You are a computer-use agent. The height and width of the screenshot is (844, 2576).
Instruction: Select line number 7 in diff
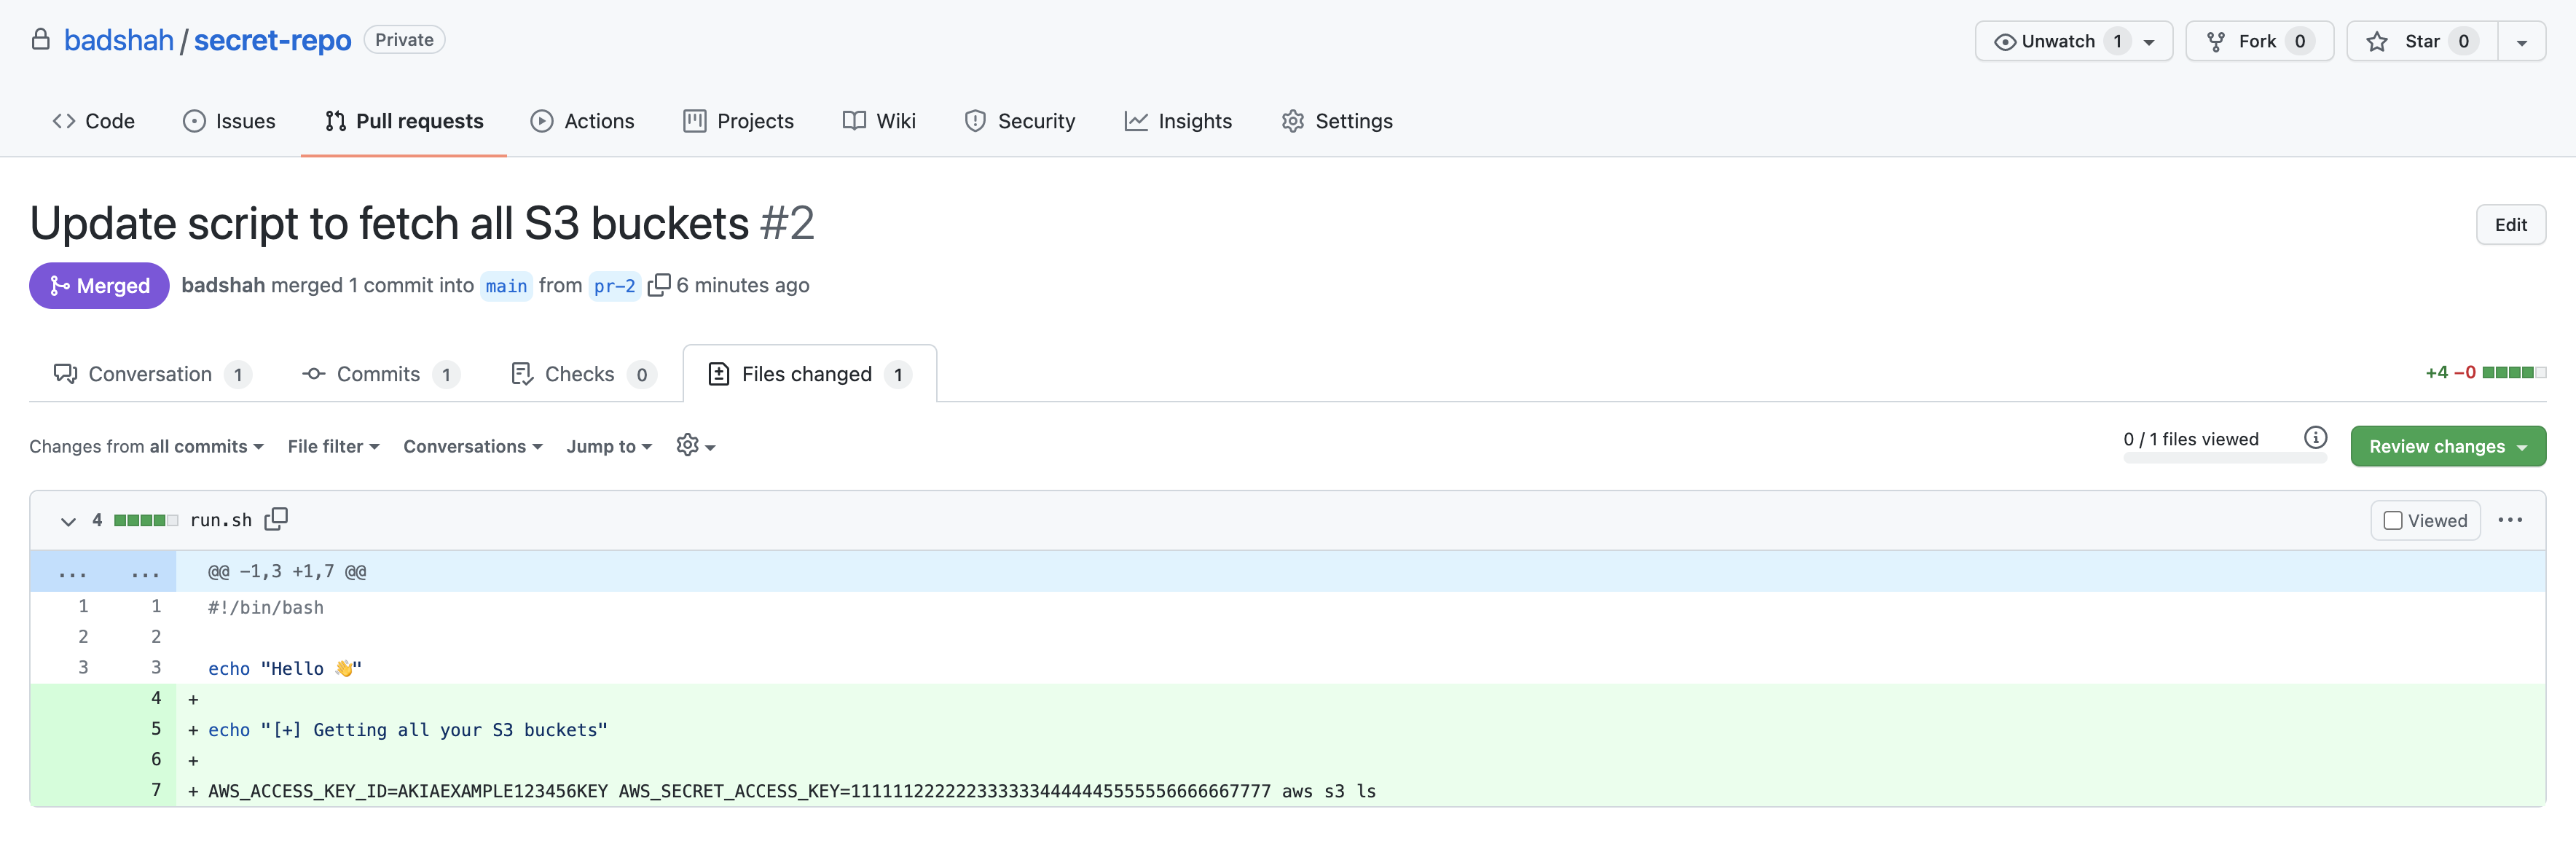tap(156, 790)
